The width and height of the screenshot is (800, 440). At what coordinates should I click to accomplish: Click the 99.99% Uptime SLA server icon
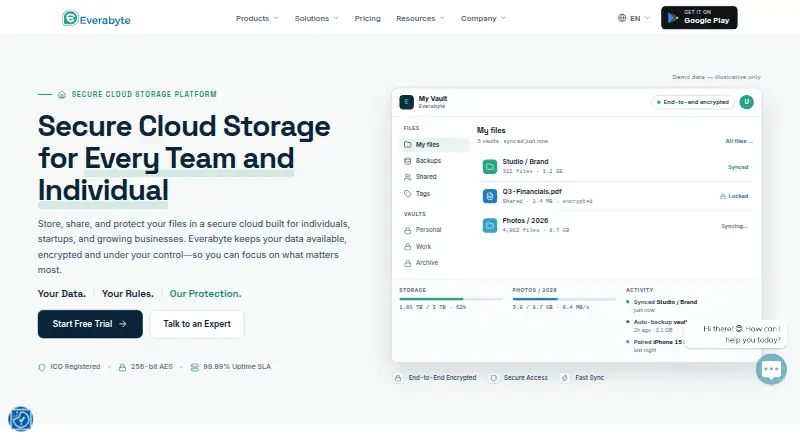[194, 367]
